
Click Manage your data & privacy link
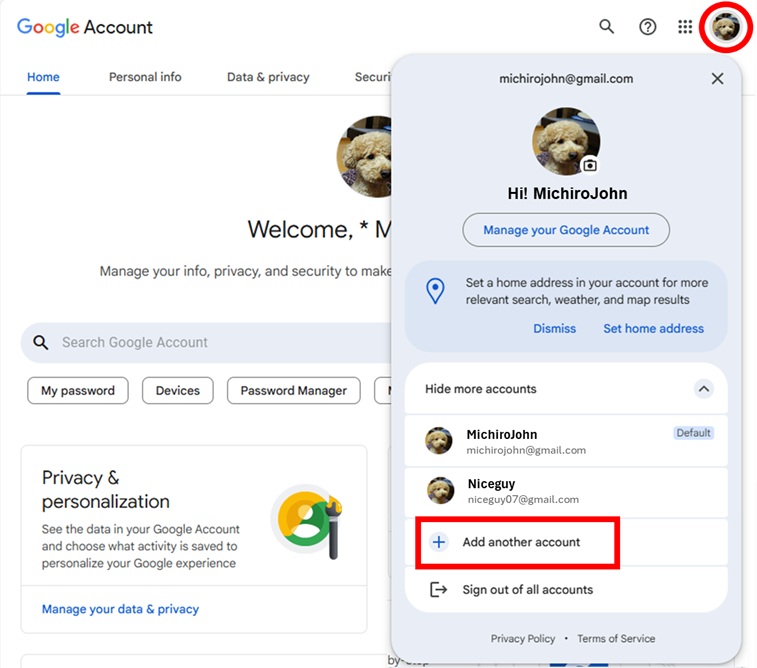[120, 609]
